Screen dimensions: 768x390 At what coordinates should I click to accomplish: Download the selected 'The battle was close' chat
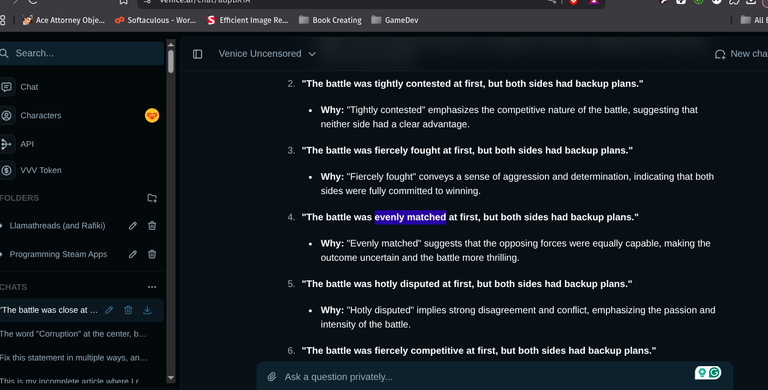147,310
